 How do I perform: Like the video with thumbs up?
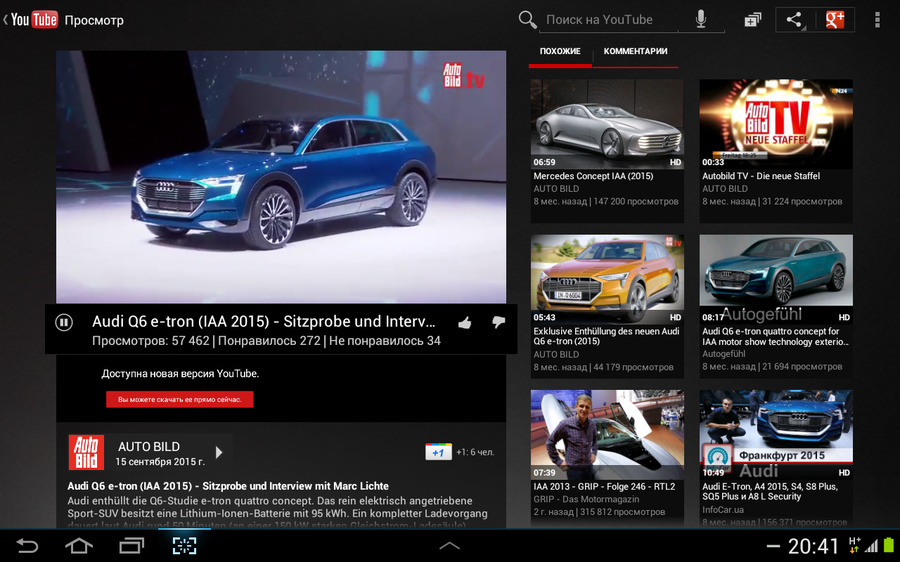465,323
